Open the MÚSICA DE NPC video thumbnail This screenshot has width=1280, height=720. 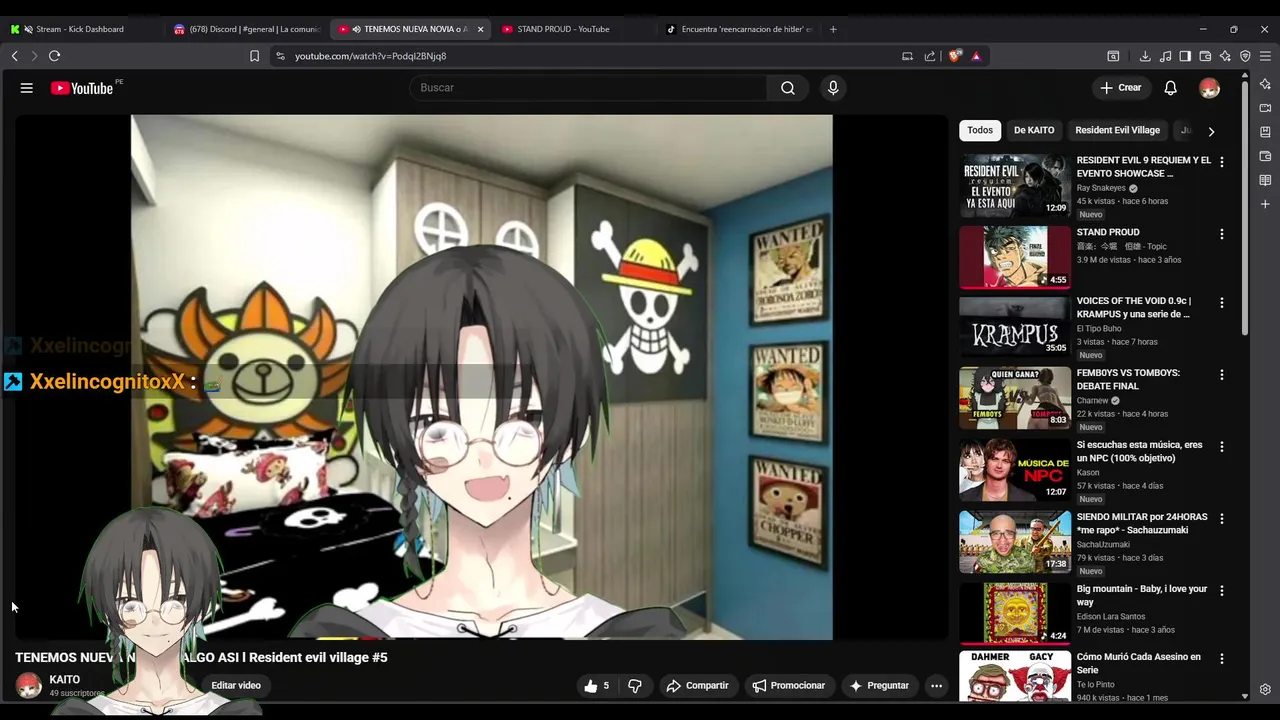[1015, 470]
